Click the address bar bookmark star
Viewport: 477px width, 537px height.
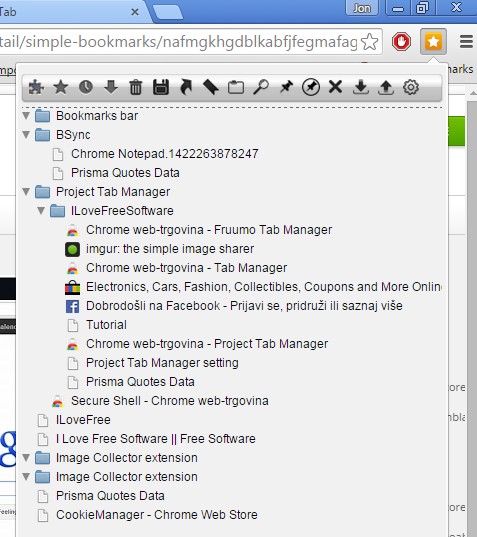[x=370, y=42]
